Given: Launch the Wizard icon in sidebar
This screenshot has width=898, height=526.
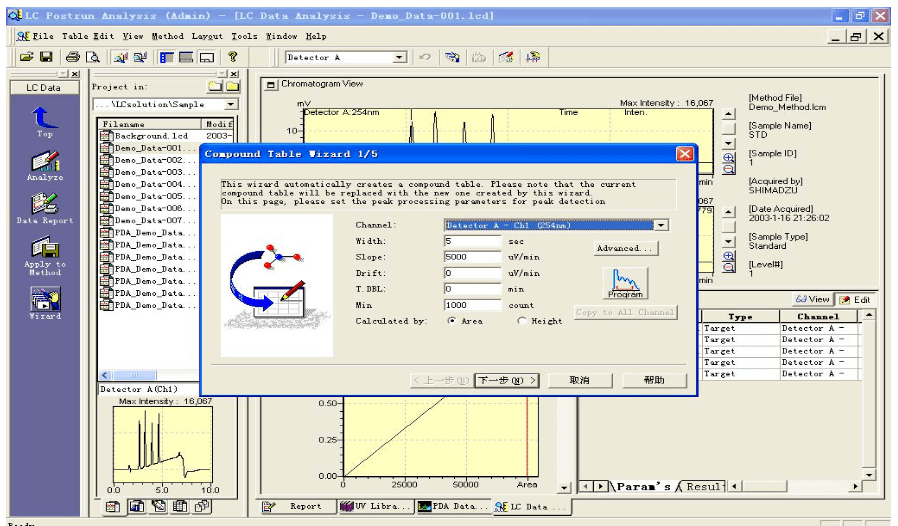Looking at the screenshot, I should (x=45, y=299).
